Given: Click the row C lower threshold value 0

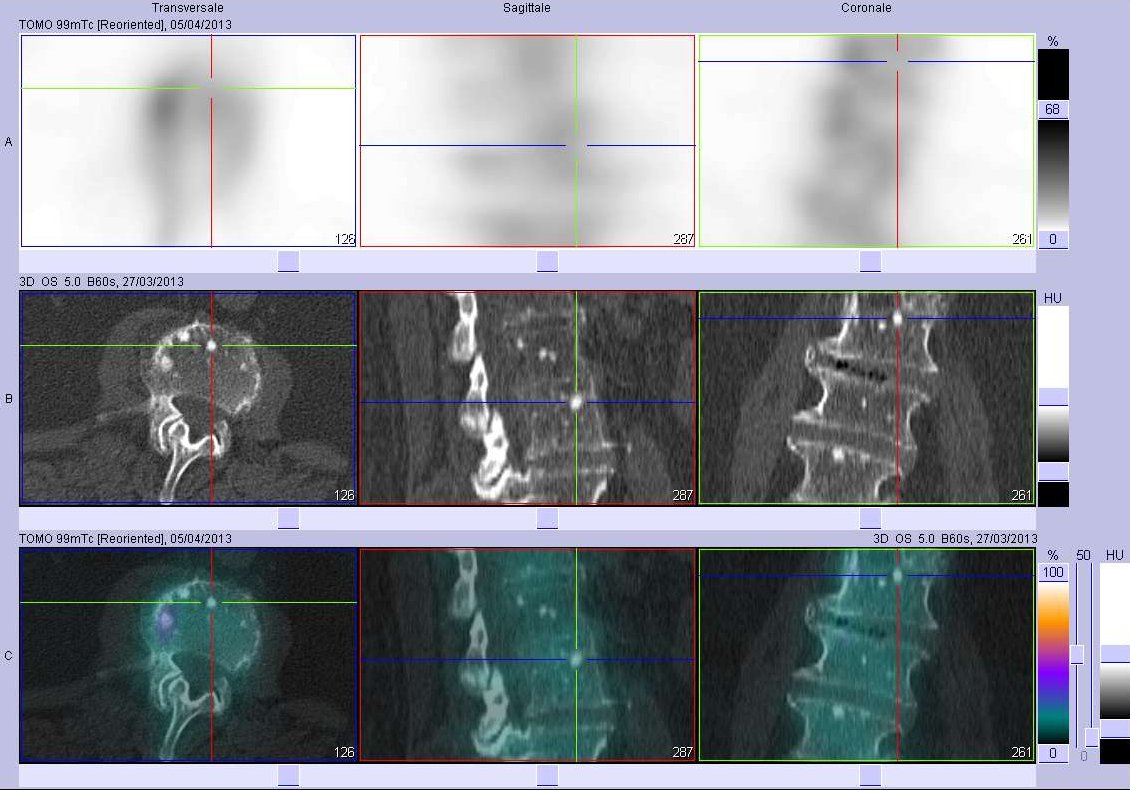Looking at the screenshot, I should tap(1053, 753).
